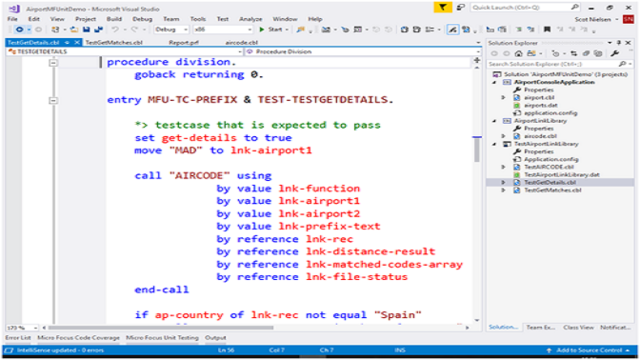The width and height of the screenshot is (640, 360).
Task: Switch to the Class View panel tab
Action: (578, 327)
